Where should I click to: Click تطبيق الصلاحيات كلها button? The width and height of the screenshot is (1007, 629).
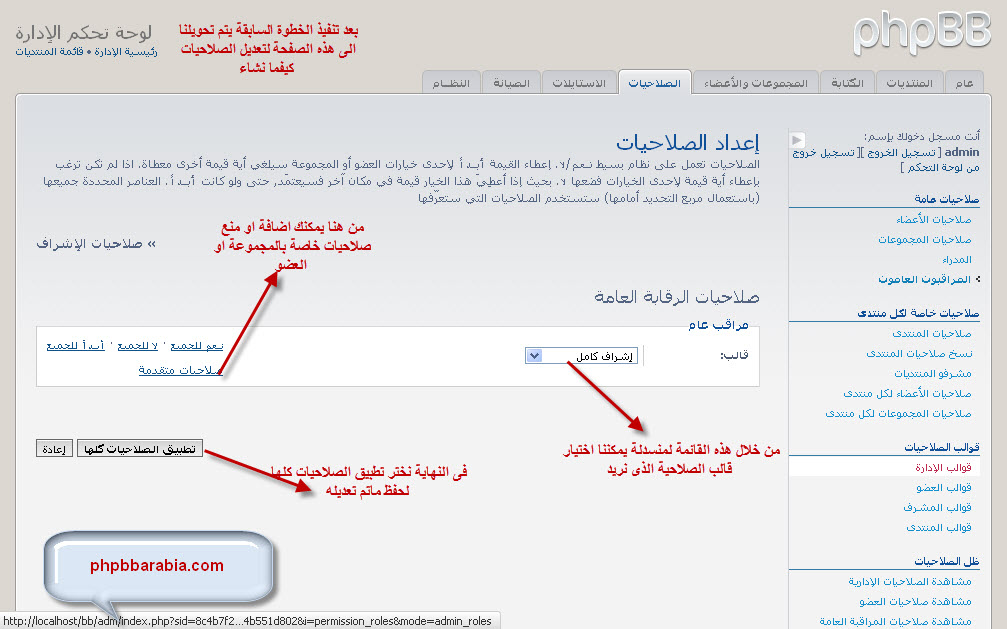[140, 448]
